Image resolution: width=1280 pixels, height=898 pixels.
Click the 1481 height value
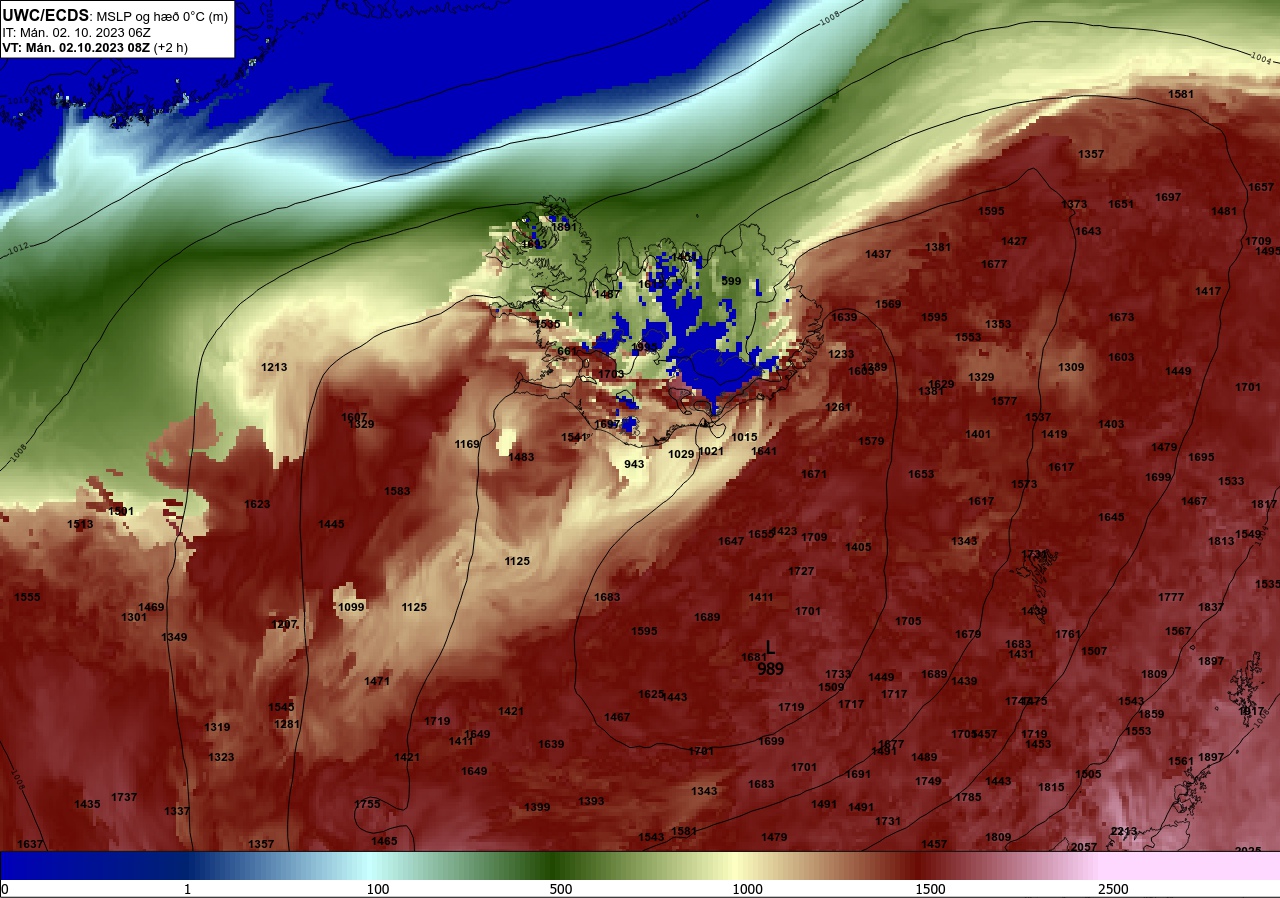[1224, 211]
